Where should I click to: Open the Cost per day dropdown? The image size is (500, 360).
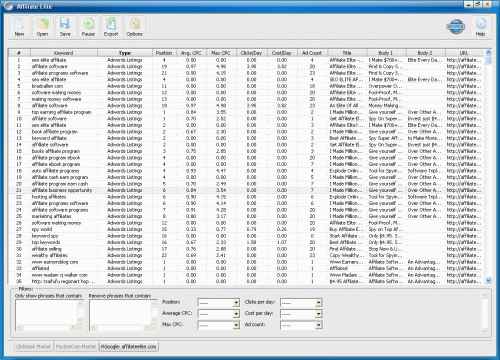[319, 314]
